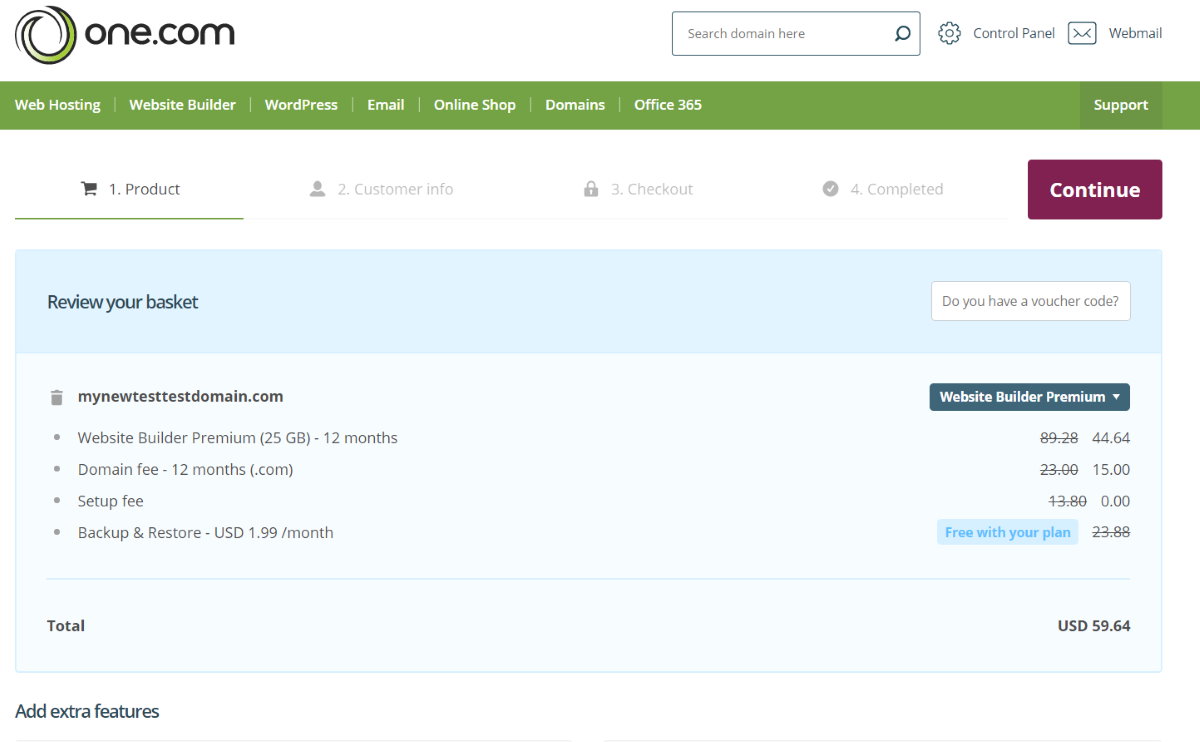
Task: Select Office 365 in navigation bar
Action: (668, 105)
